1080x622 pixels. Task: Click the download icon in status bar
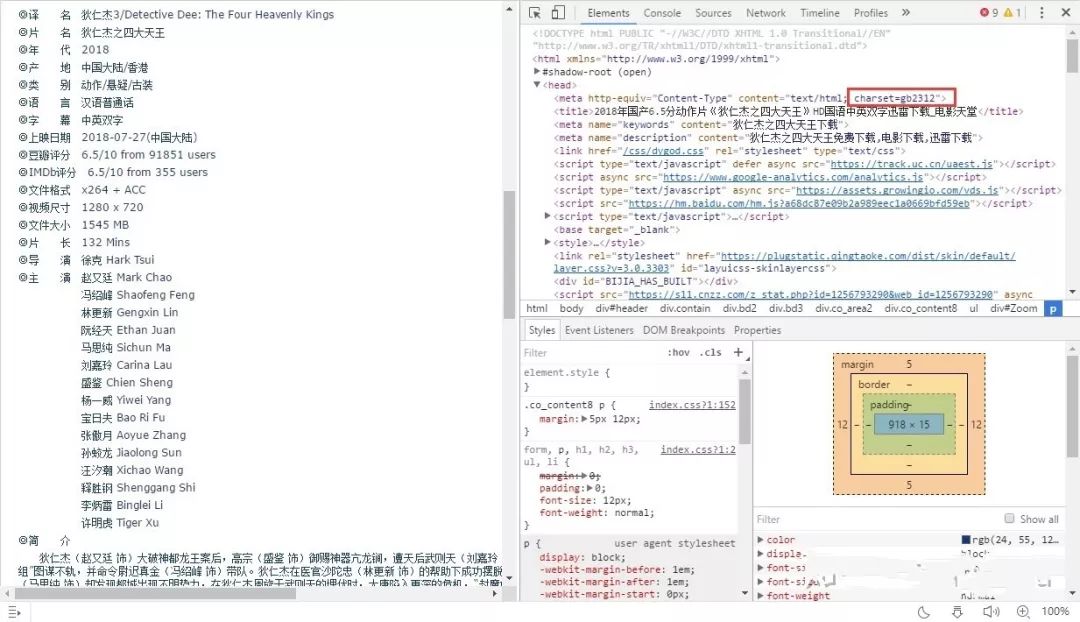pyautogui.click(x=957, y=612)
